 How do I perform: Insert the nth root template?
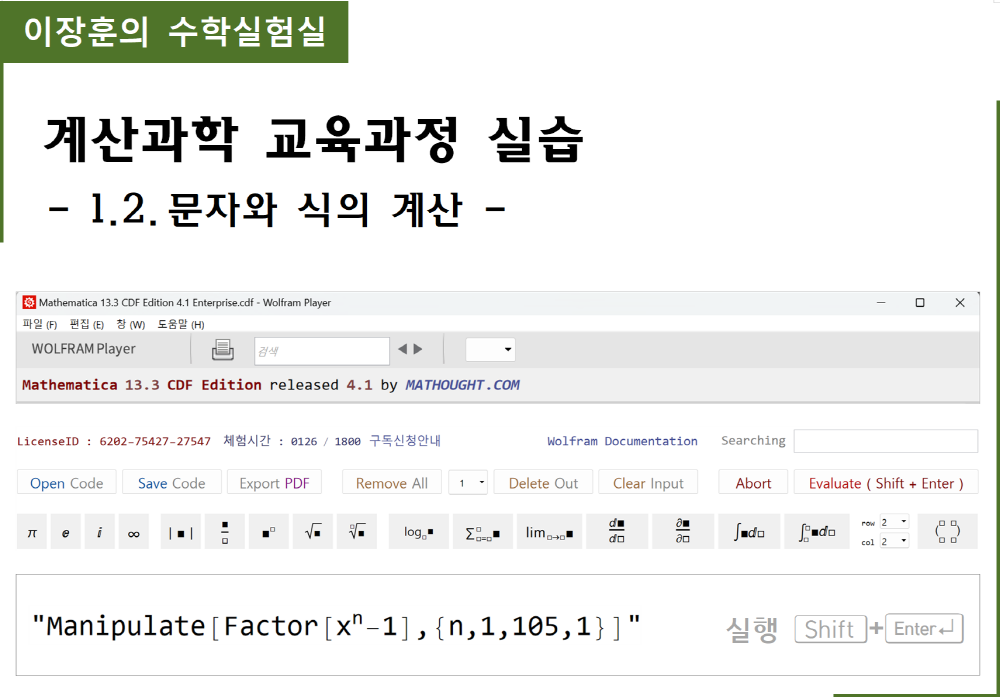tap(357, 532)
